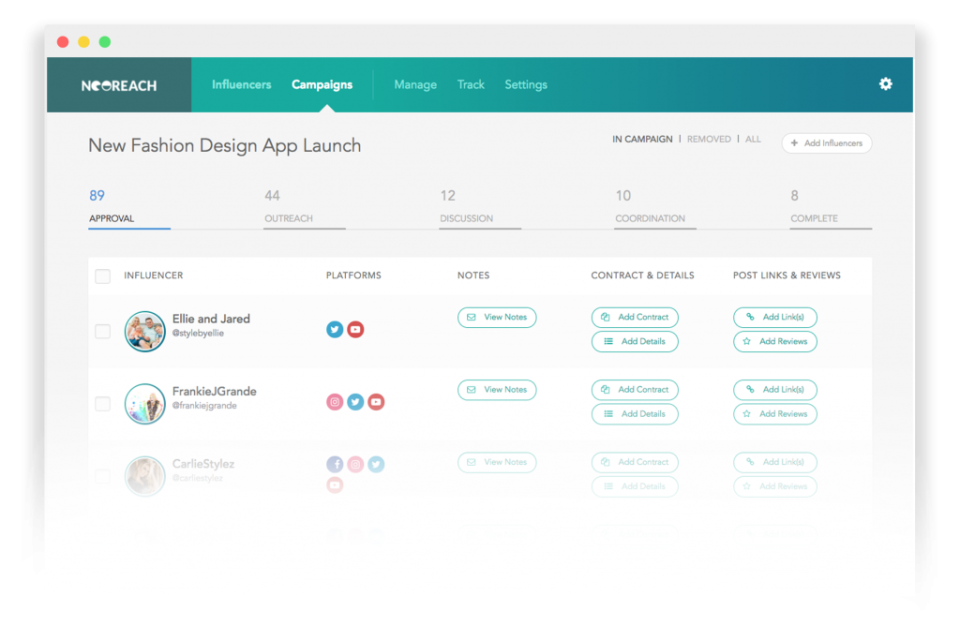Click Twitter icon for FrankieJGrande
Screen dimensions: 960x626
(355, 402)
